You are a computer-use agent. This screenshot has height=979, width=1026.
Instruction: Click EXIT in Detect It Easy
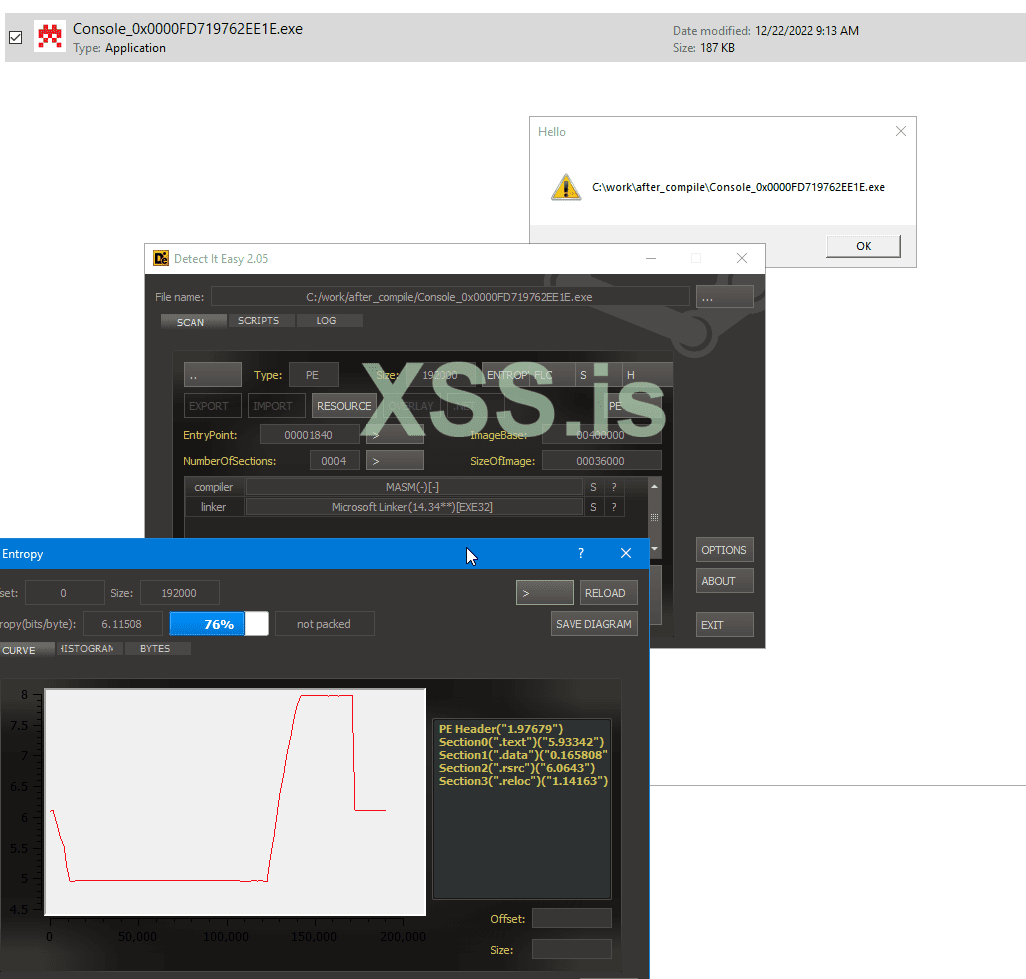point(724,624)
